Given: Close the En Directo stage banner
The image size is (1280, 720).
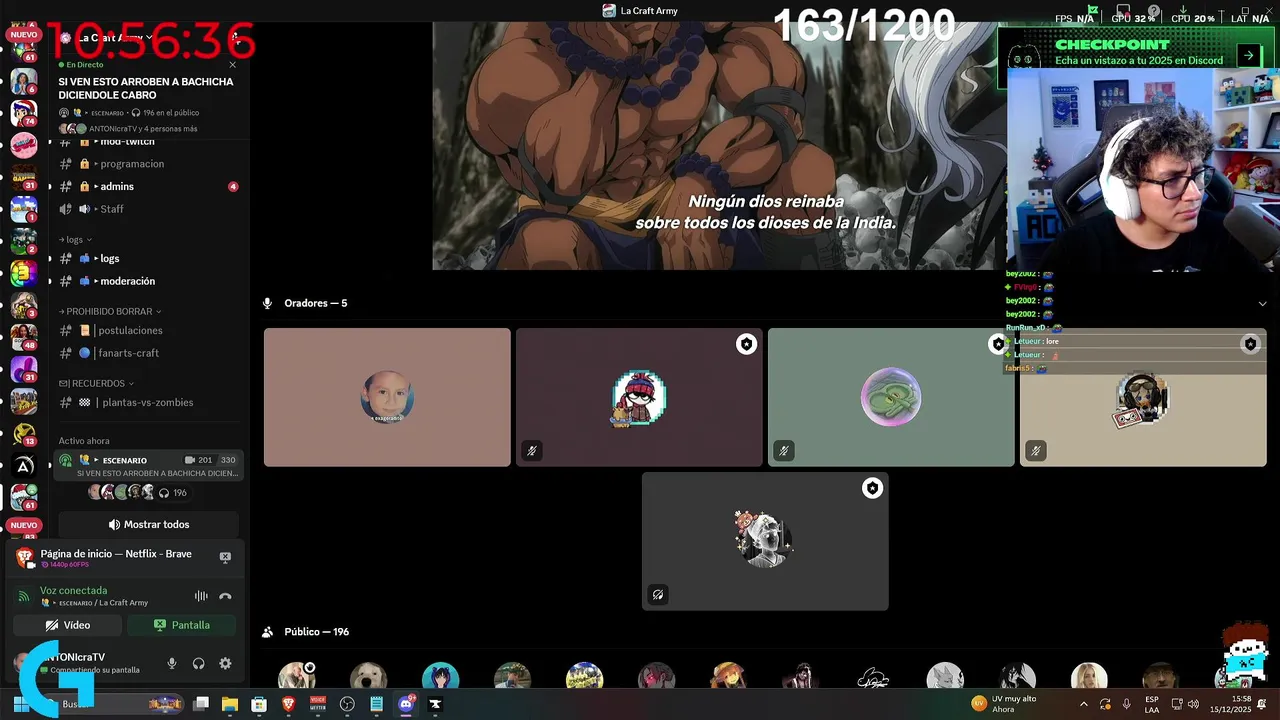Looking at the screenshot, I should click(233, 65).
